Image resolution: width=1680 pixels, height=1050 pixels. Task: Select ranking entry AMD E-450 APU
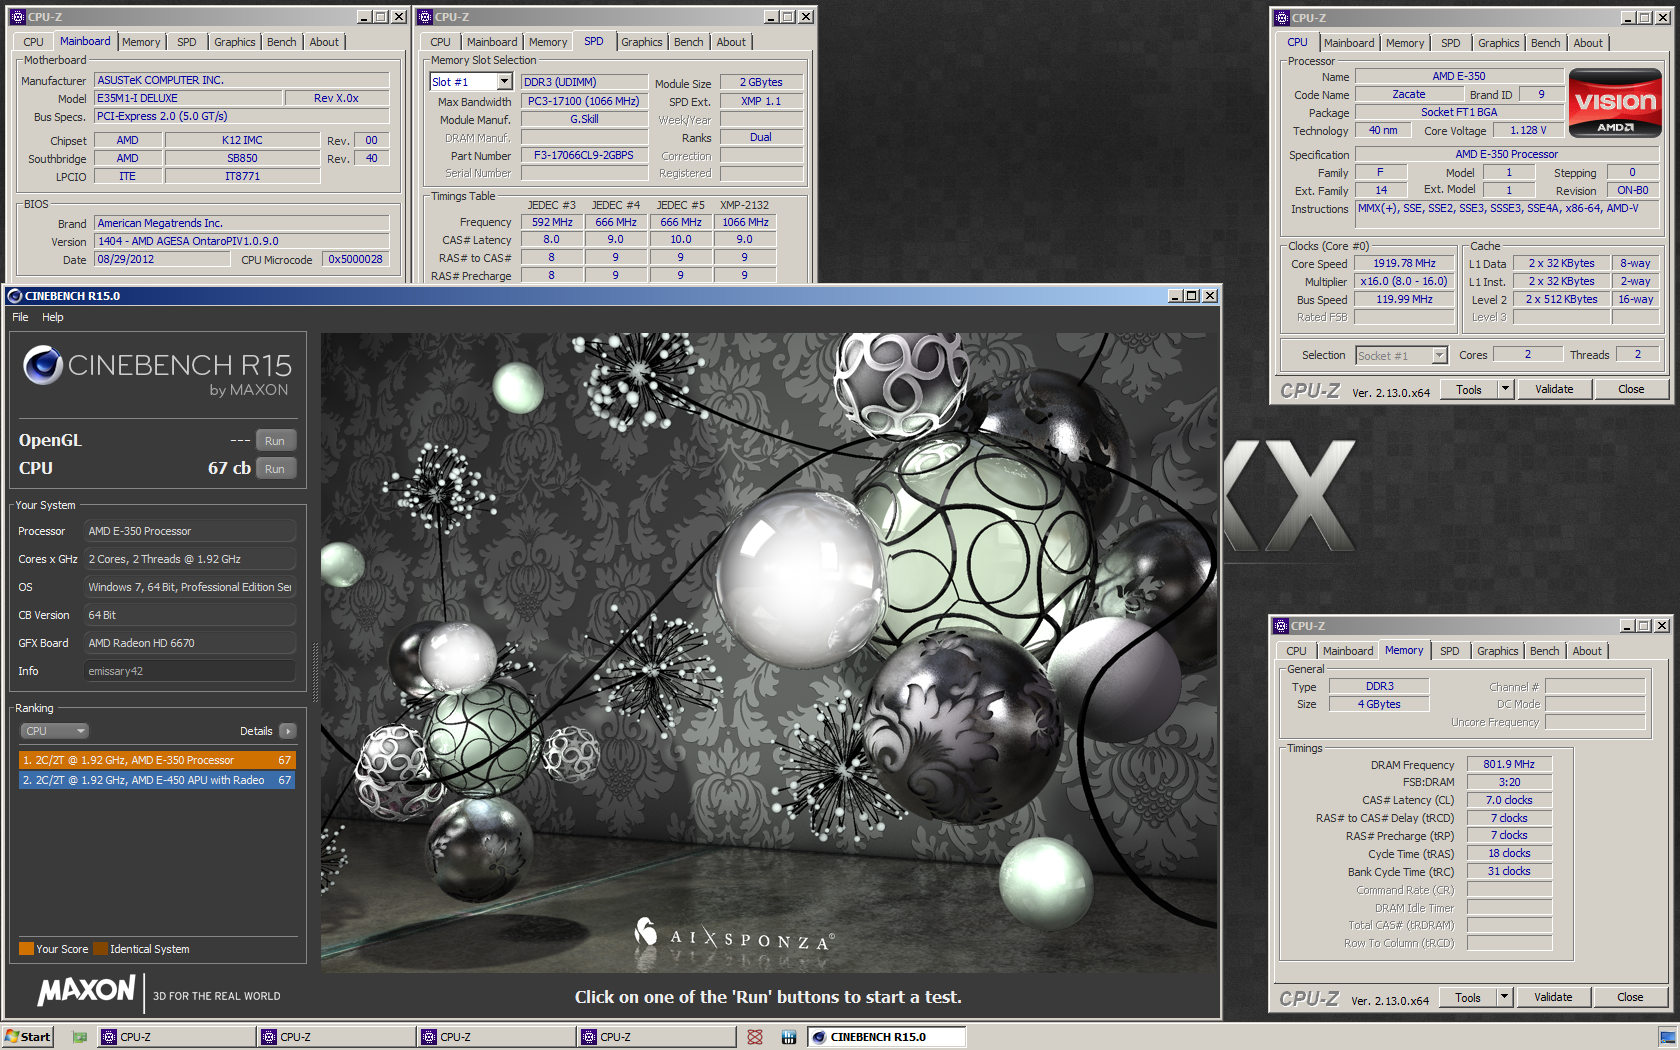(157, 780)
